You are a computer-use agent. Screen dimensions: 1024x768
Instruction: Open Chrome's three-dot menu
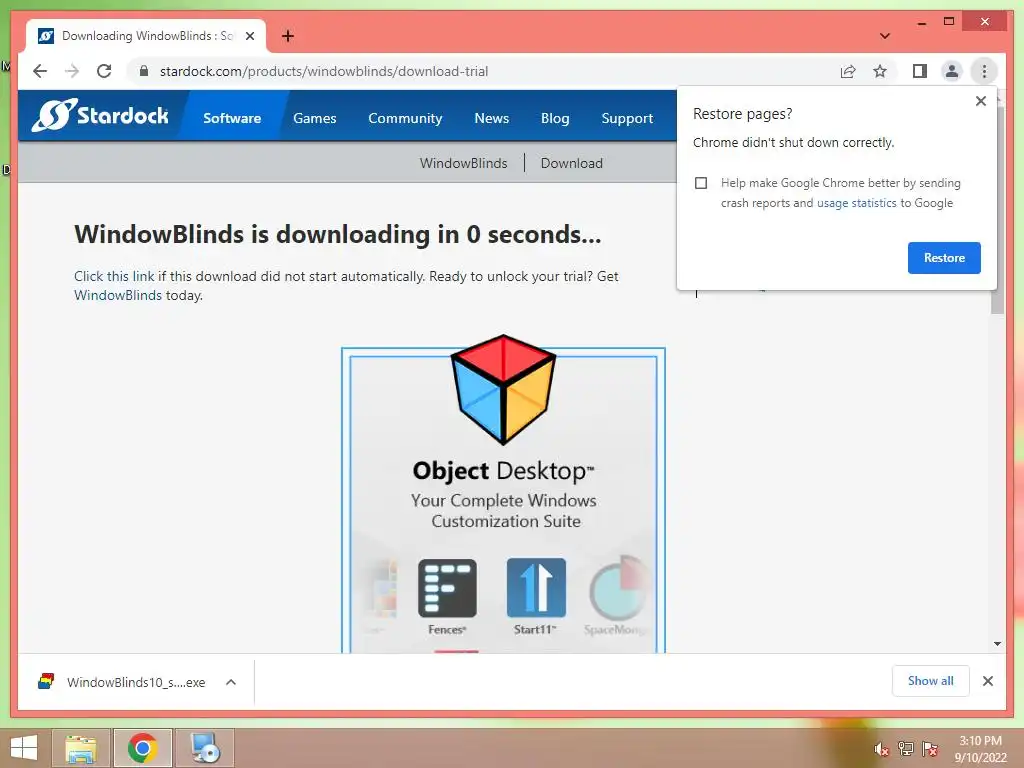[x=984, y=71]
